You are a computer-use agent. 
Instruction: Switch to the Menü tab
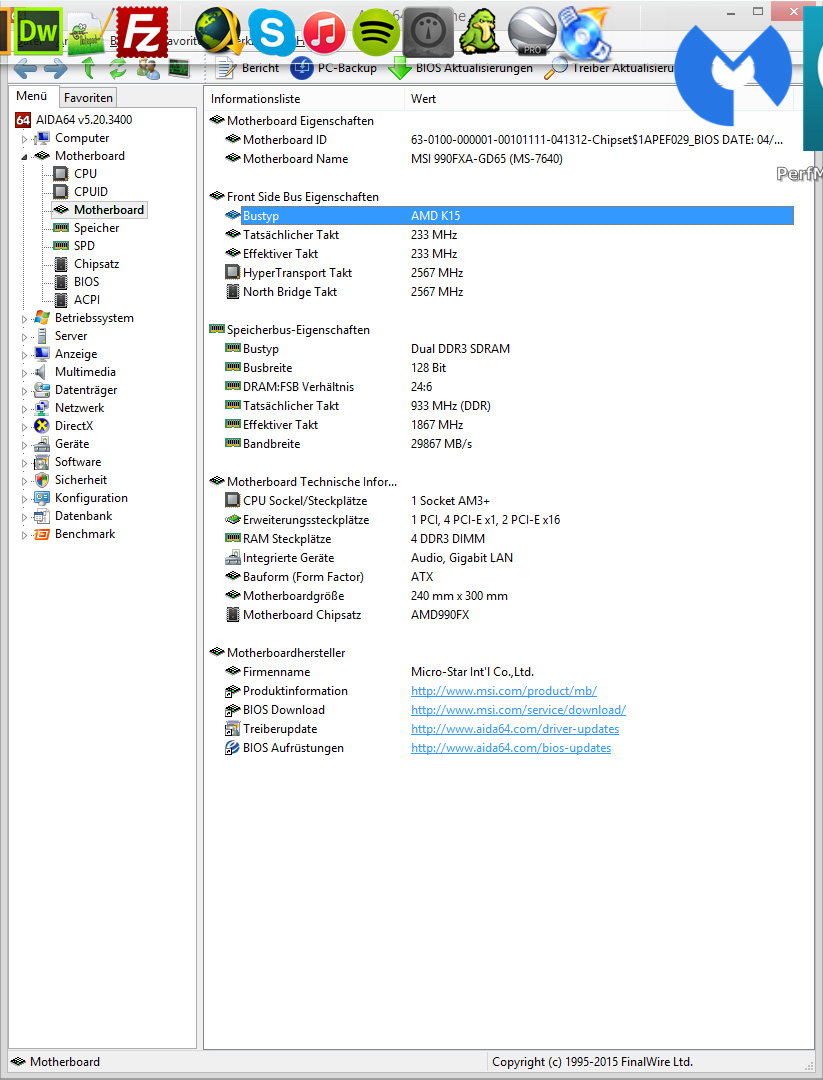(32, 96)
